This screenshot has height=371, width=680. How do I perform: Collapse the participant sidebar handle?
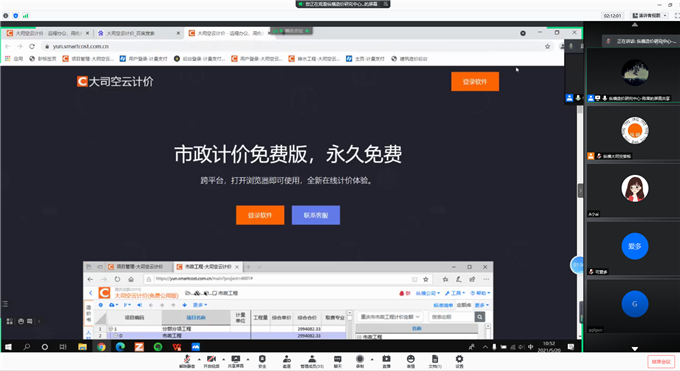[x=580, y=190]
